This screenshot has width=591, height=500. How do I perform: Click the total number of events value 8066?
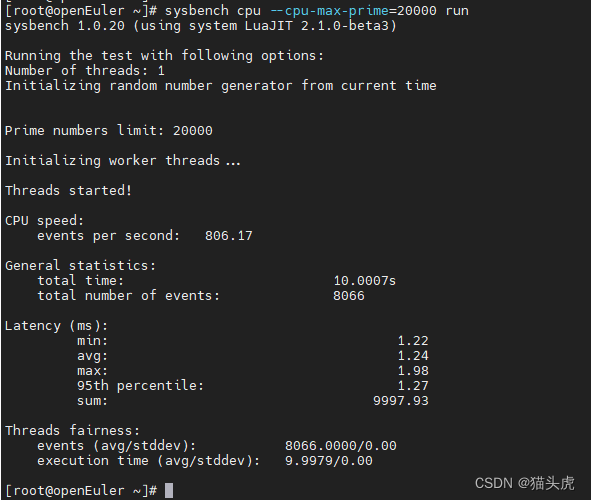coord(349,296)
